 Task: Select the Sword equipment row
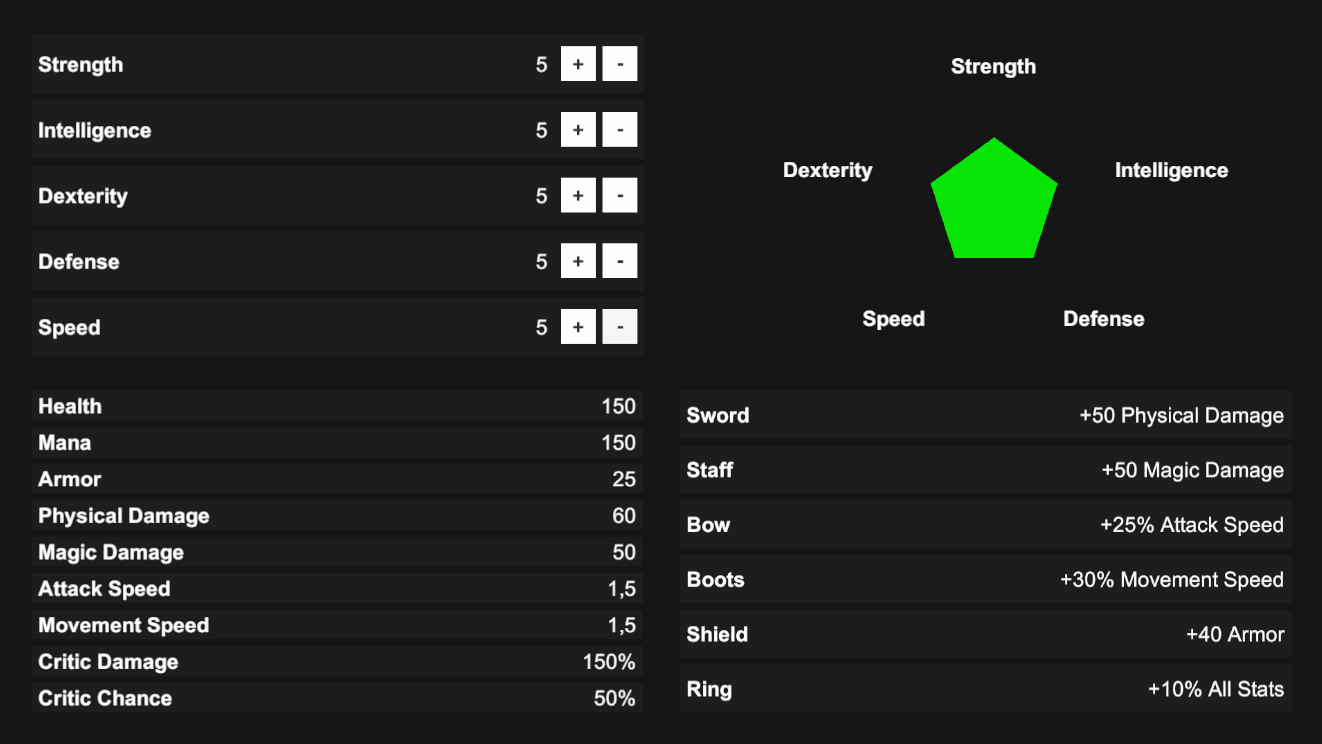[985, 415]
